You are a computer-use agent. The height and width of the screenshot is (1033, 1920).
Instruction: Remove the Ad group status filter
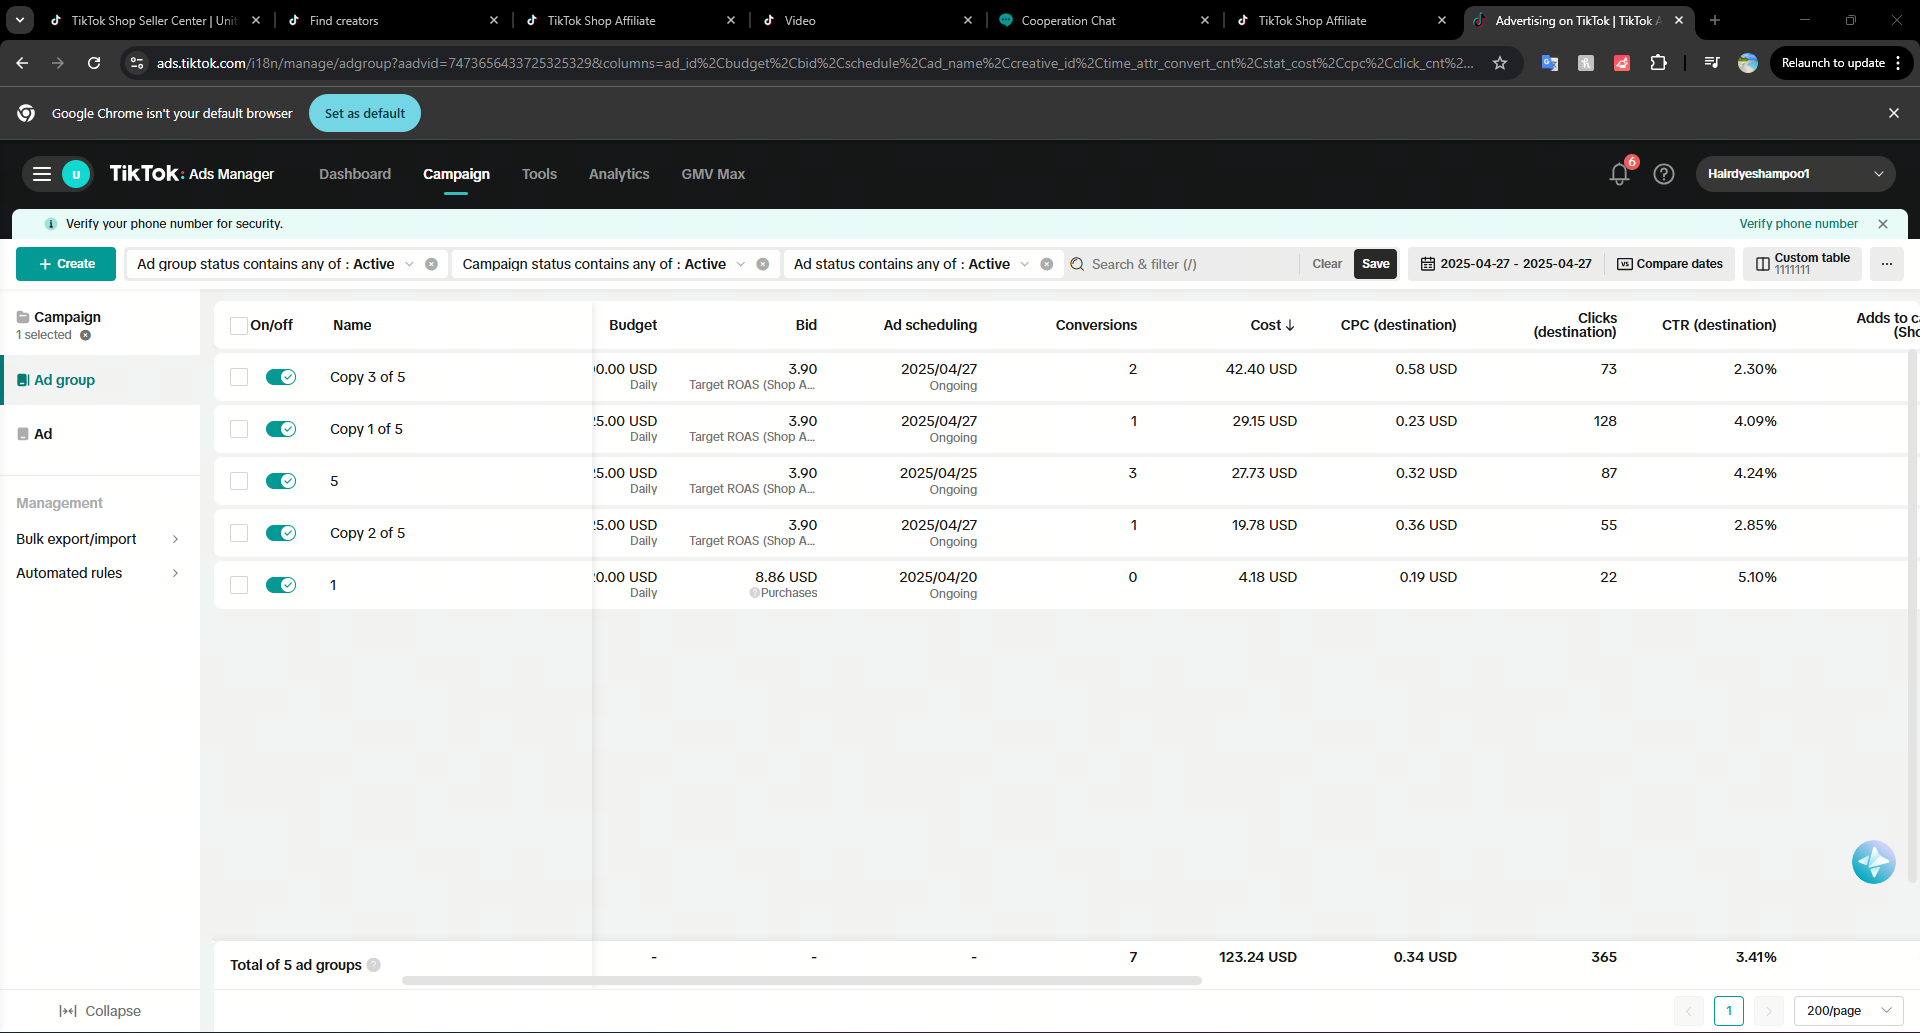[431, 264]
